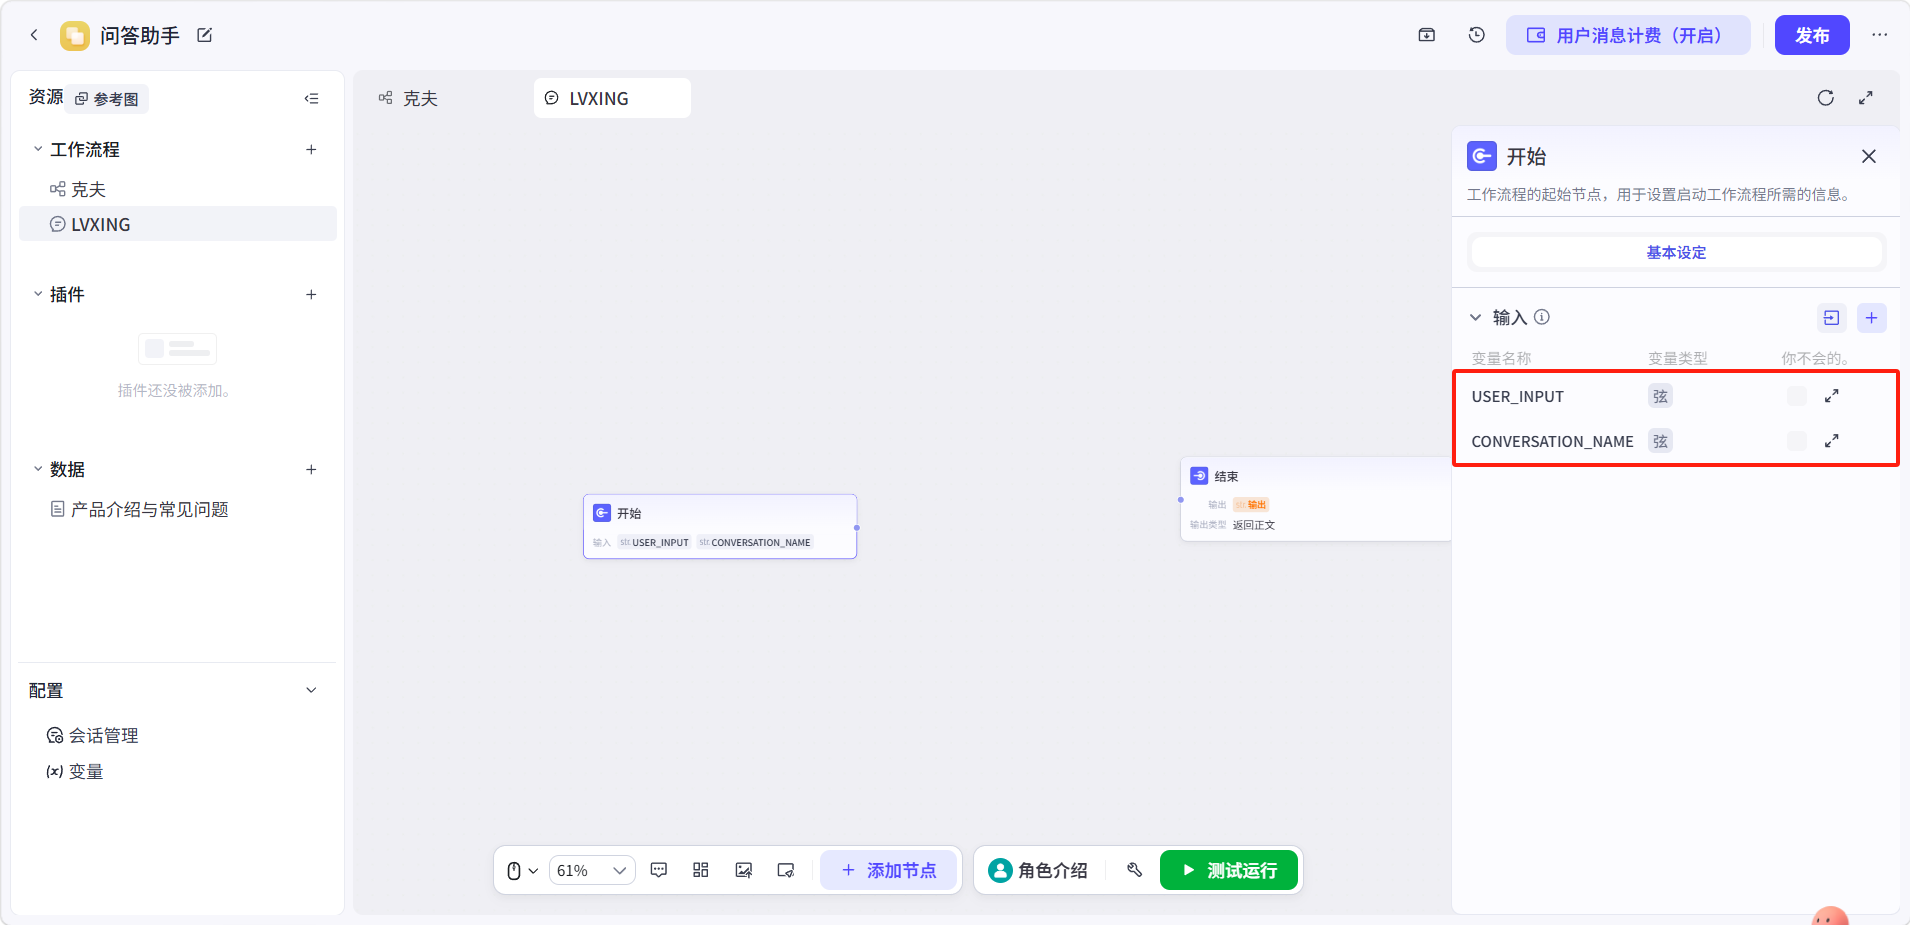
Task: Open version history clock icon
Action: pyautogui.click(x=1477, y=35)
